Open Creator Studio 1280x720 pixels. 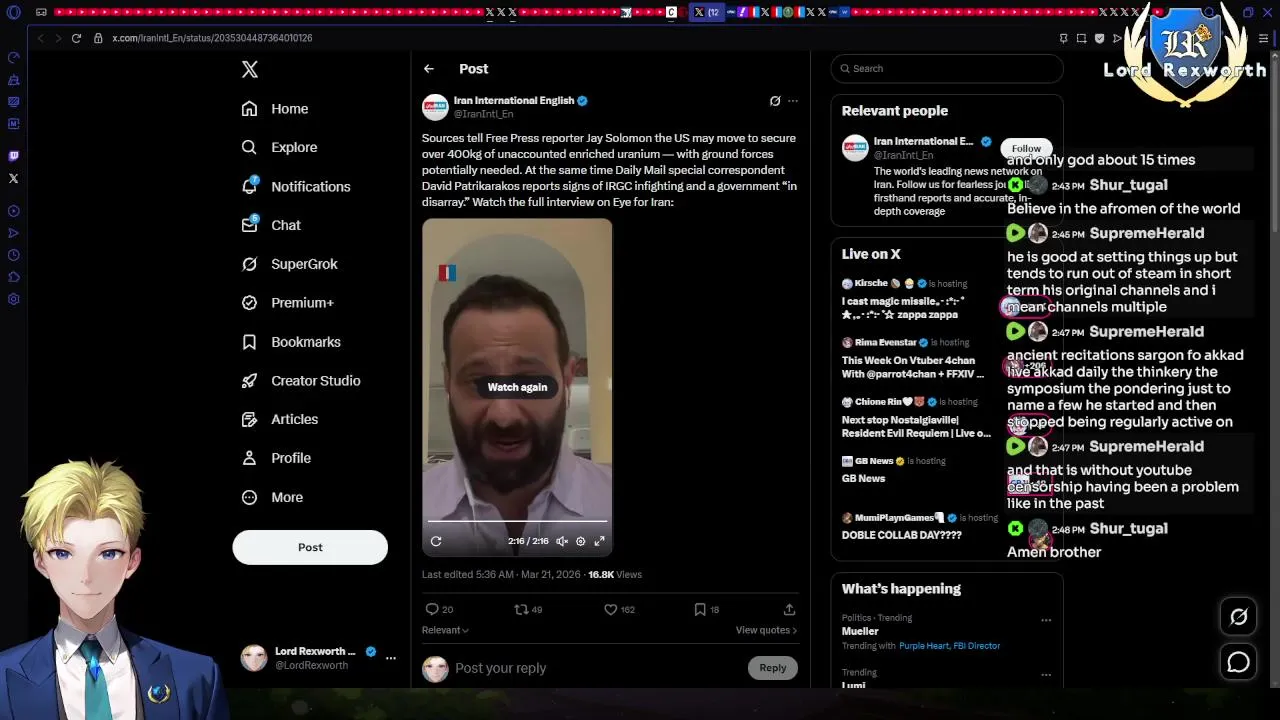301,381
